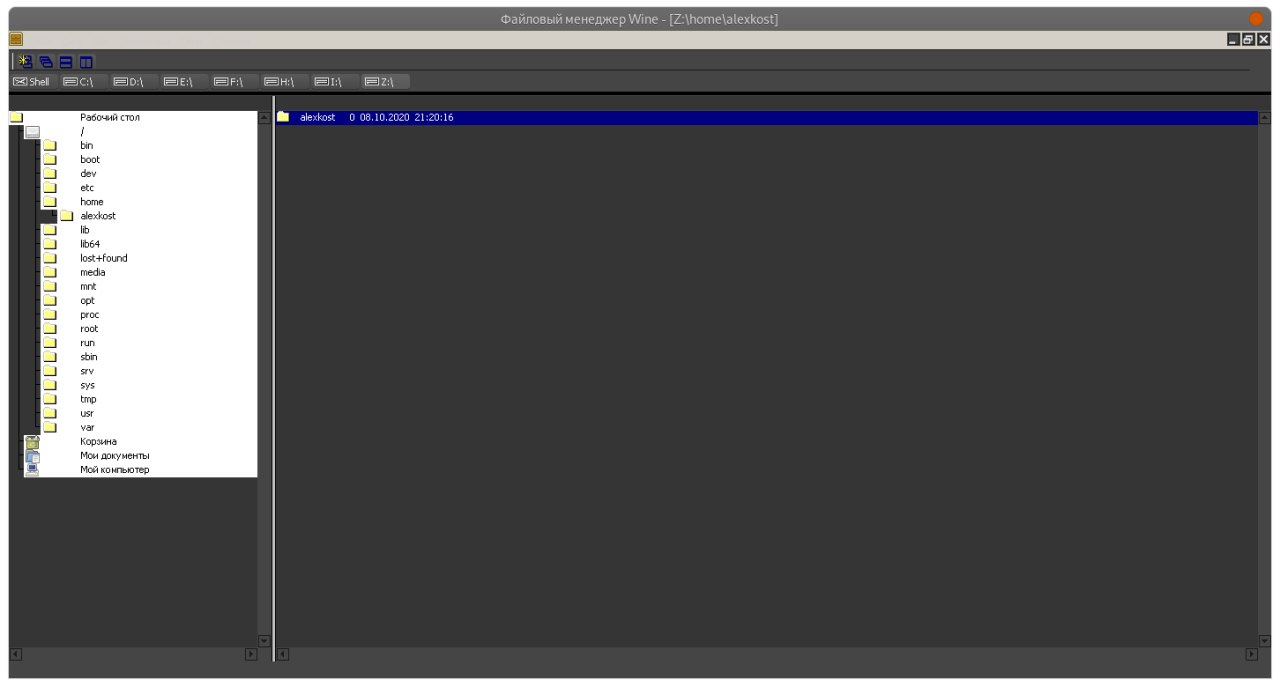The width and height of the screenshot is (1280, 687).
Task: Click the lib64 folder icon in tree
Action: pos(49,244)
